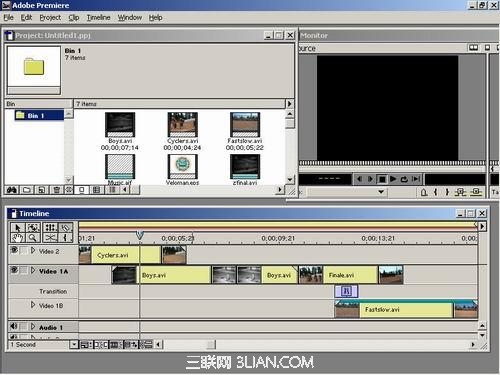500x375 pixels.
Task: Create a new bin with the folder icon
Action: click(27, 190)
